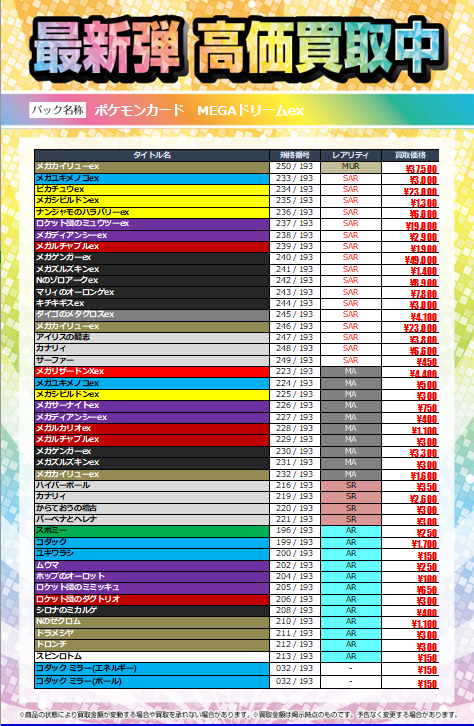Select the メガルカリオex card name
Image resolution: width=474 pixels, height=726 pixels.
(x=63, y=428)
